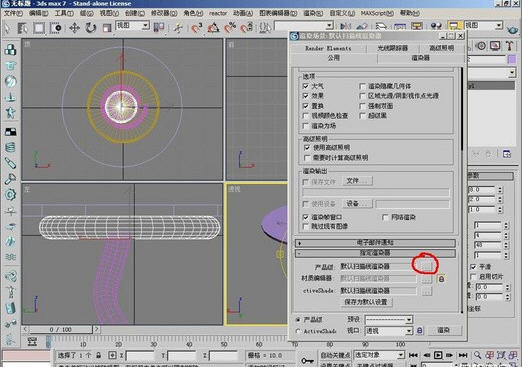Toggle 渲染帧窗口 checkbox

point(305,217)
